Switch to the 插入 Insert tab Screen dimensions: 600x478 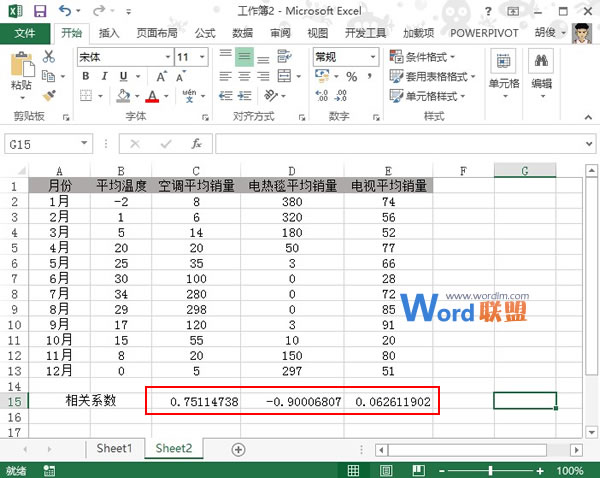tap(109, 33)
